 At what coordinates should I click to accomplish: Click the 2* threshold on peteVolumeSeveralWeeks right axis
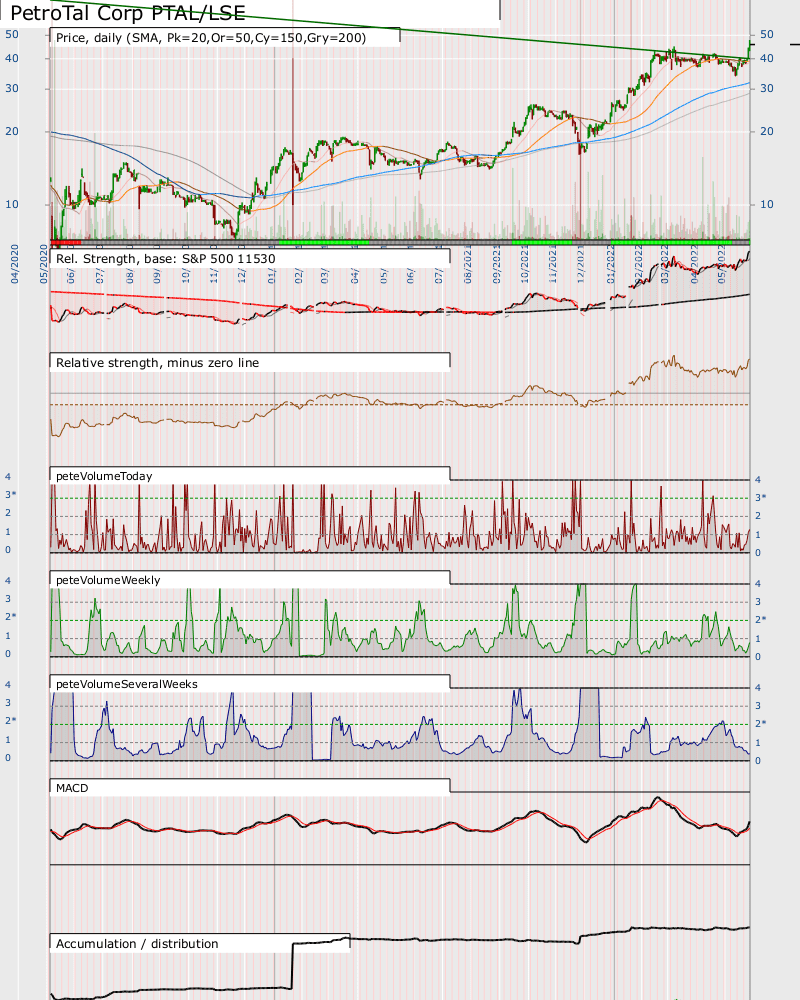point(761,724)
